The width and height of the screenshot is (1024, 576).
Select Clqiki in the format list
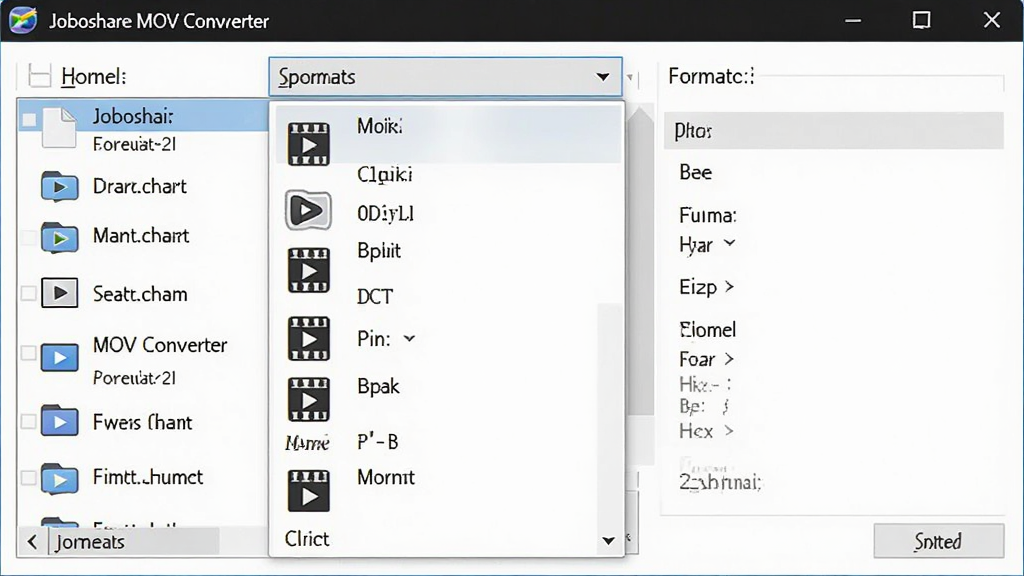(385, 175)
